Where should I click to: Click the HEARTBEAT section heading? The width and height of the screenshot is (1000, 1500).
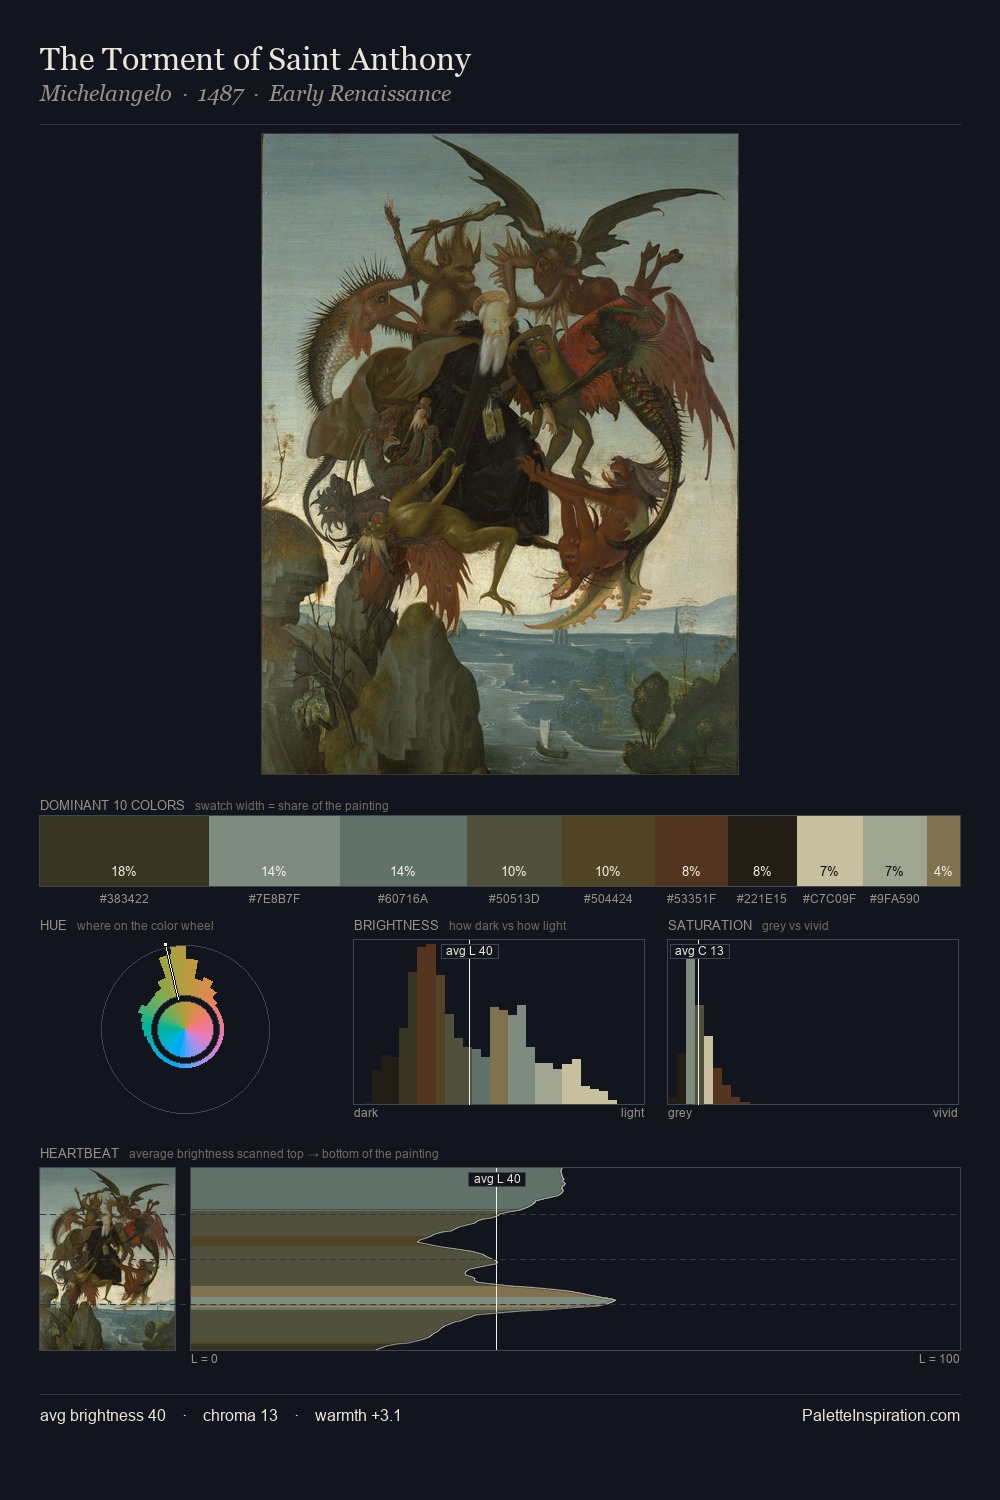[79, 1153]
